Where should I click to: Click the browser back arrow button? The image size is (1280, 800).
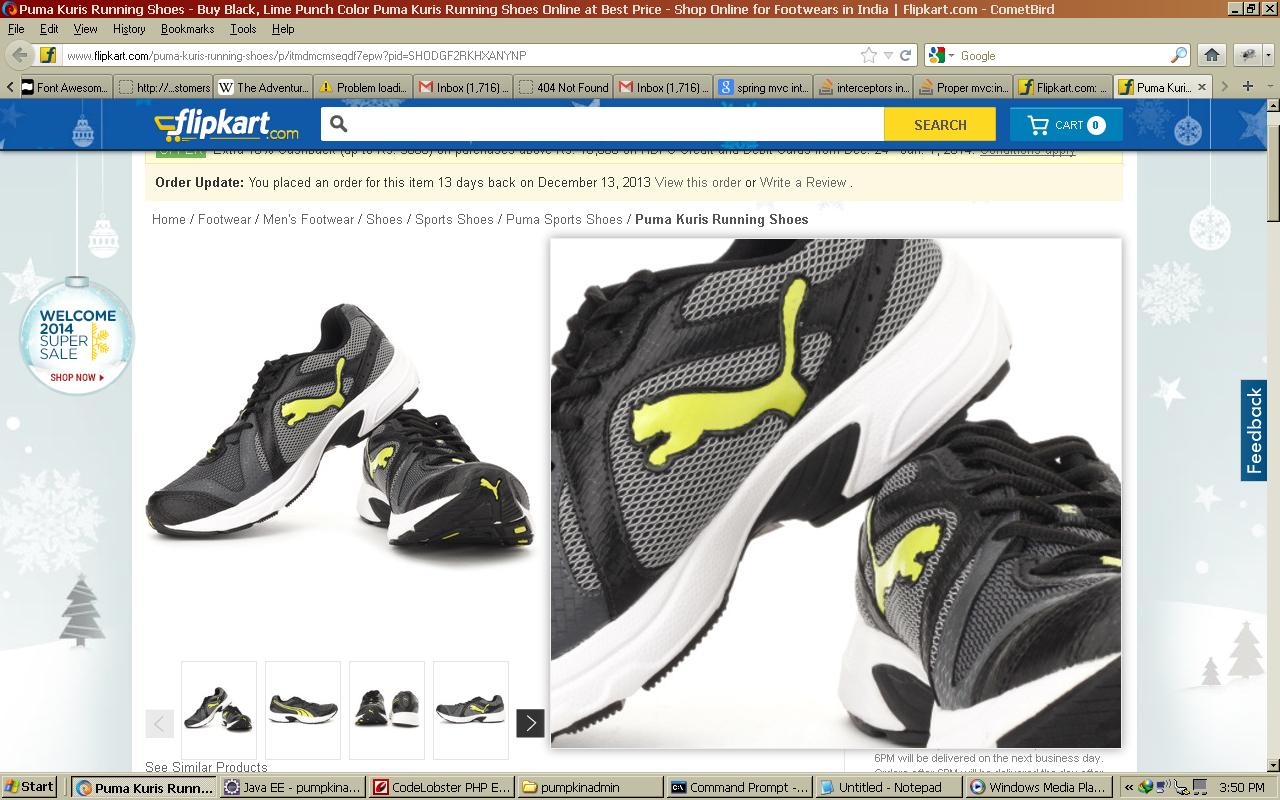(19, 56)
